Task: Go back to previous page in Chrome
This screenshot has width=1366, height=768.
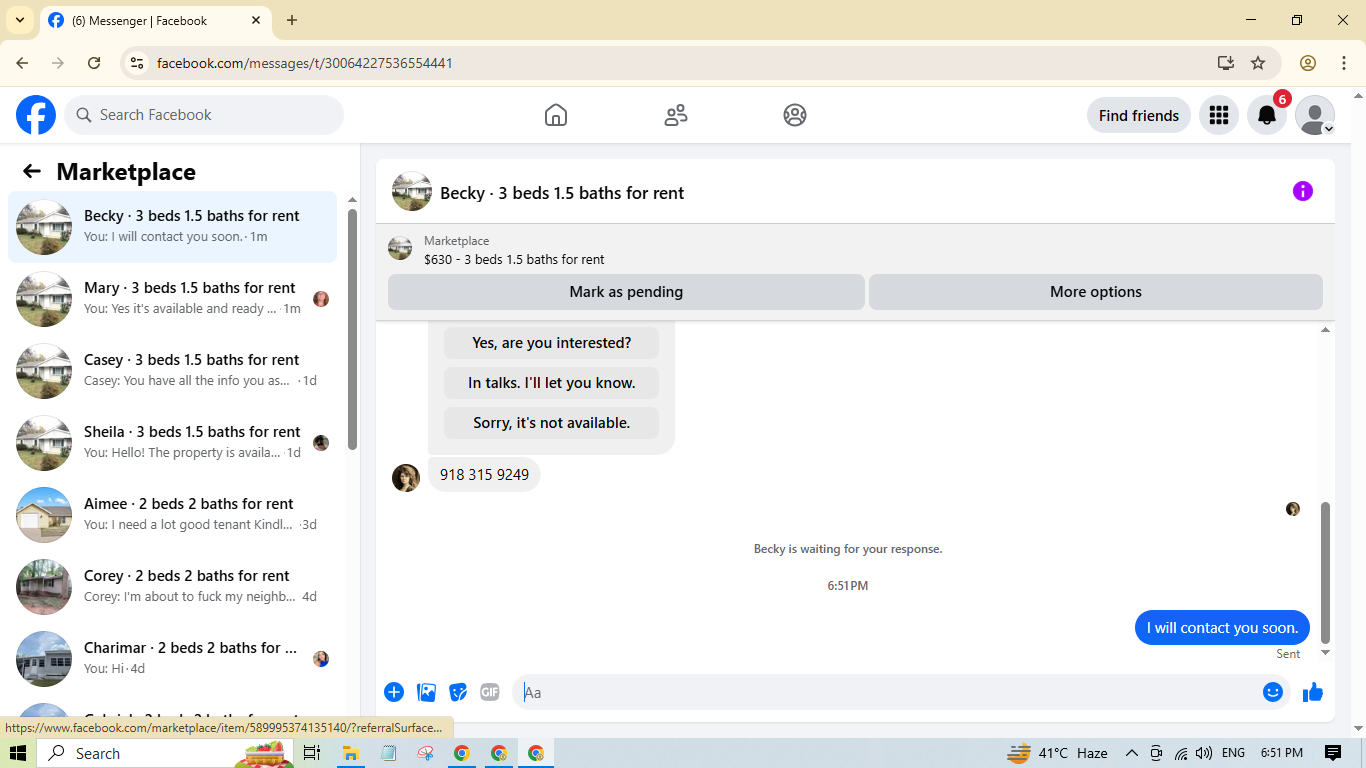Action: (x=22, y=63)
